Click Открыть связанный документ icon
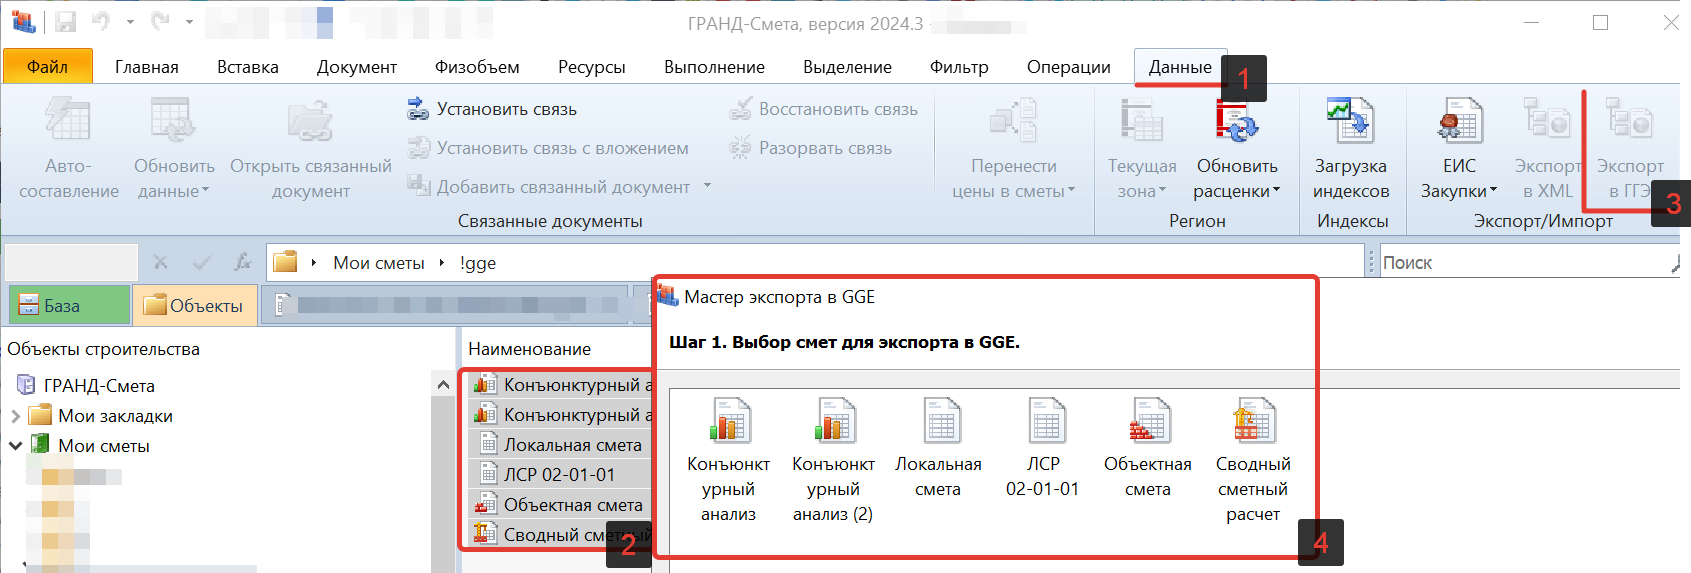 click(x=310, y=120)
